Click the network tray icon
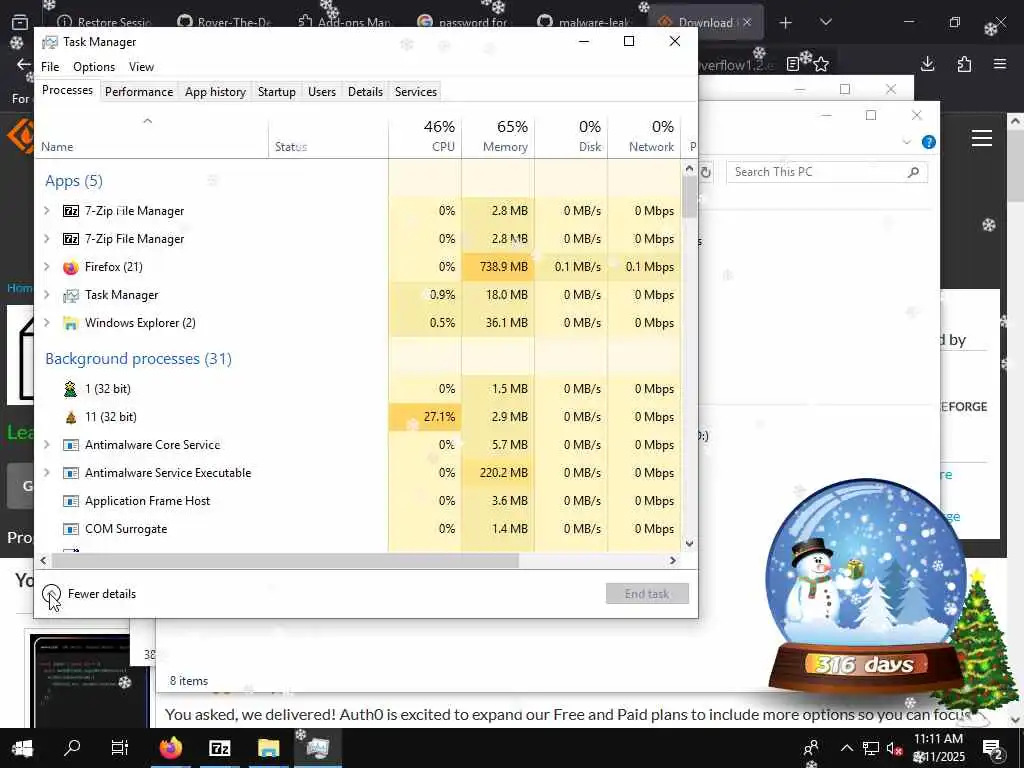 click(x=871, y=748)
